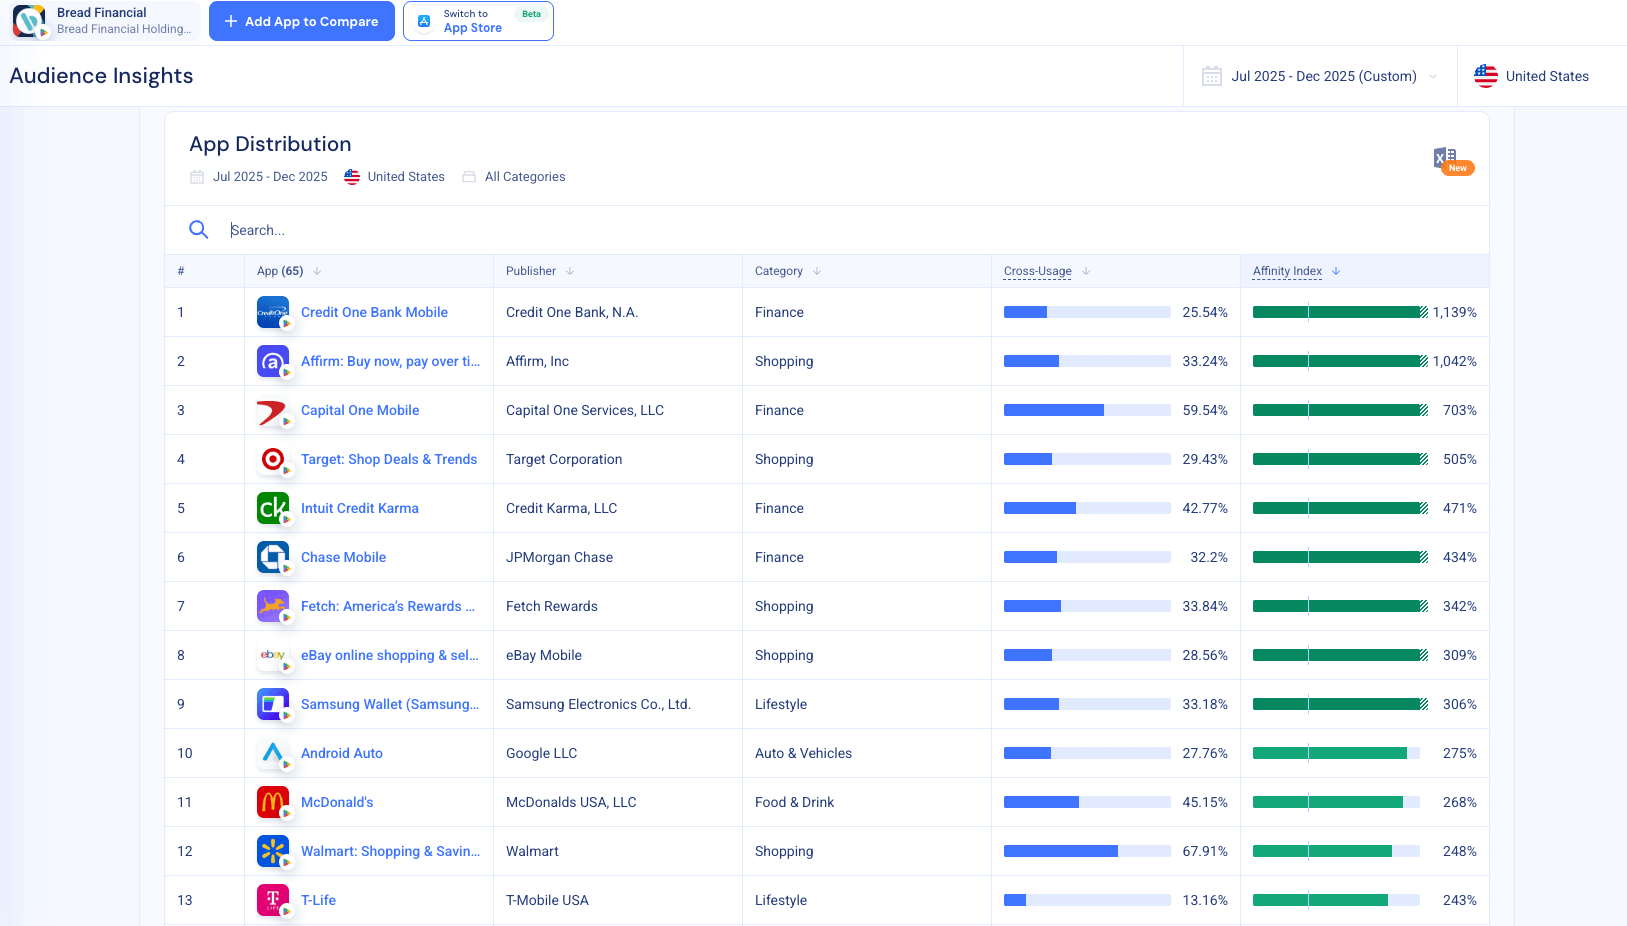This screenshot has width=1627, height=926.
Task: Click the Add App to Compare button
Action: (x=301, y=20)
